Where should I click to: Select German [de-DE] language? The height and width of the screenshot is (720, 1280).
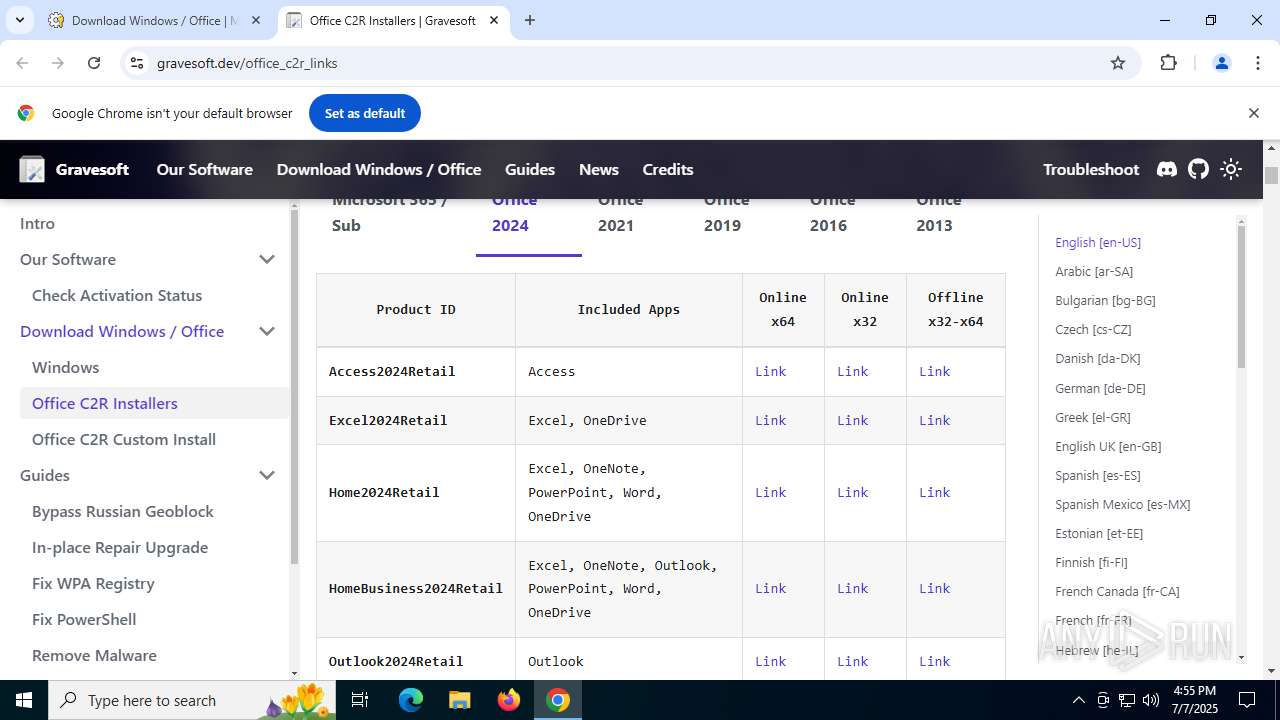tap(1100, 388)
